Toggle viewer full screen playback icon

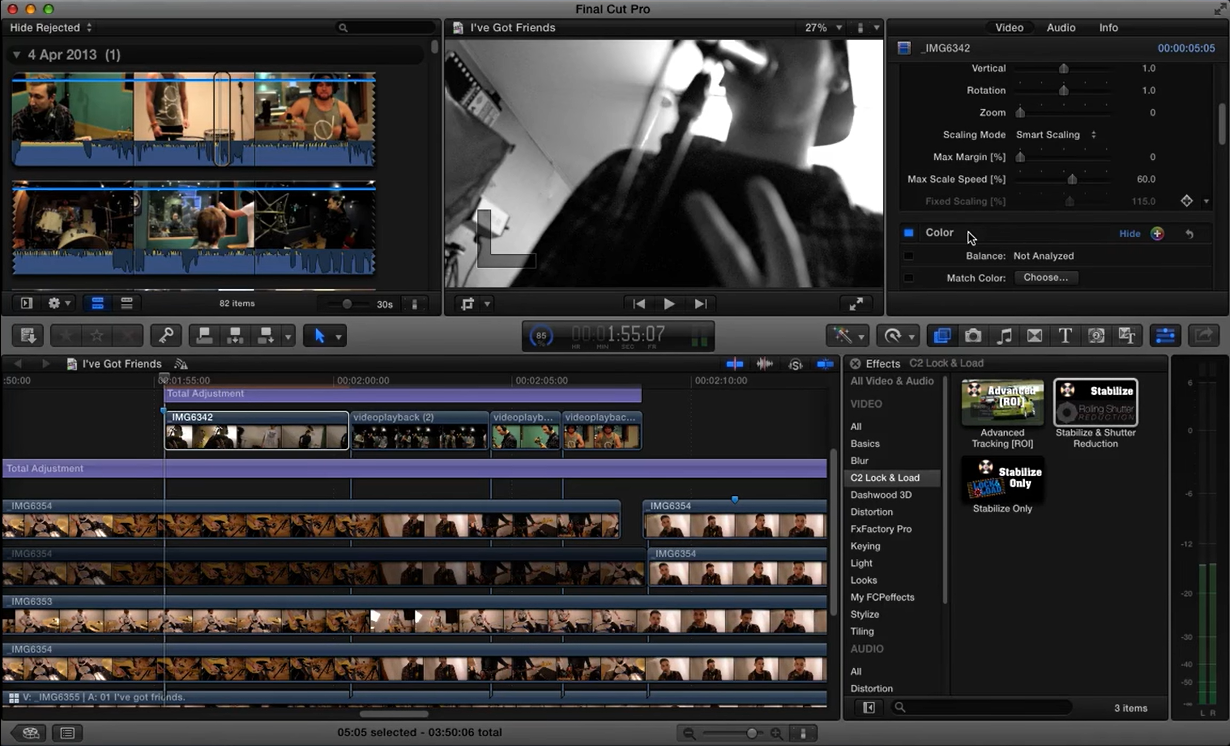click(x=856, y=304)
